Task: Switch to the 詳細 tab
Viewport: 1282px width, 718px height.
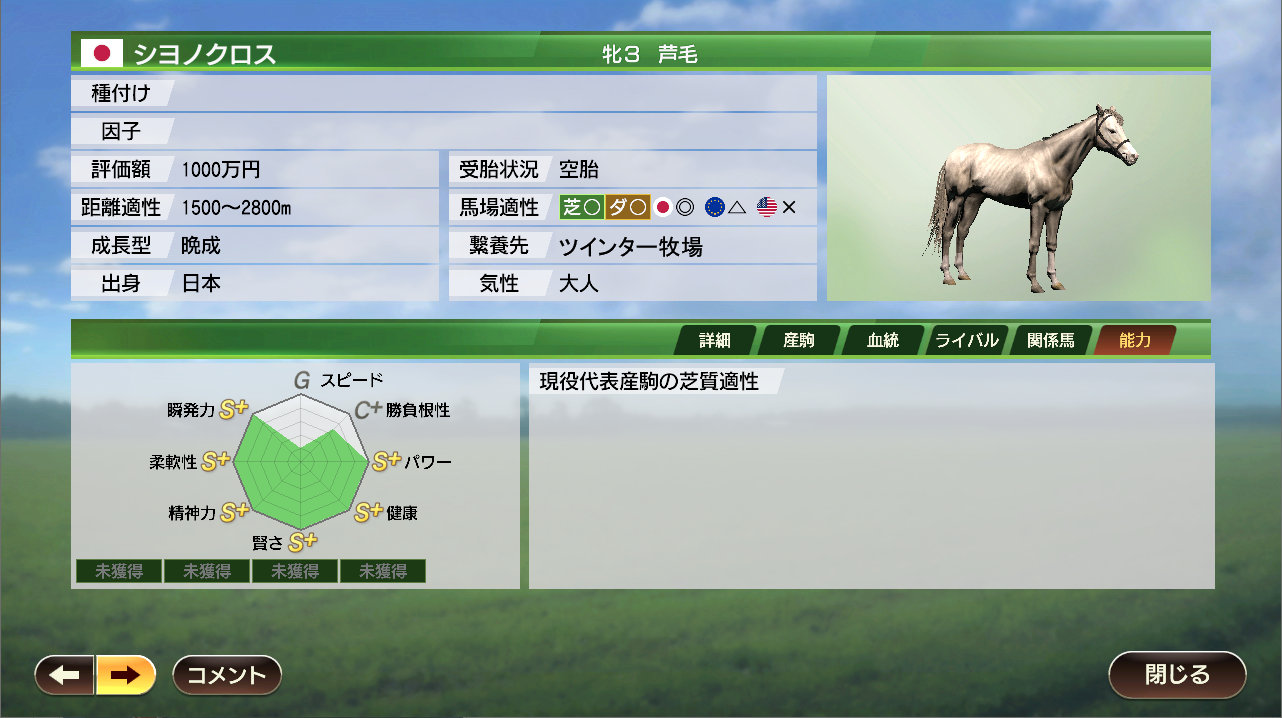Action: point(714,340)
